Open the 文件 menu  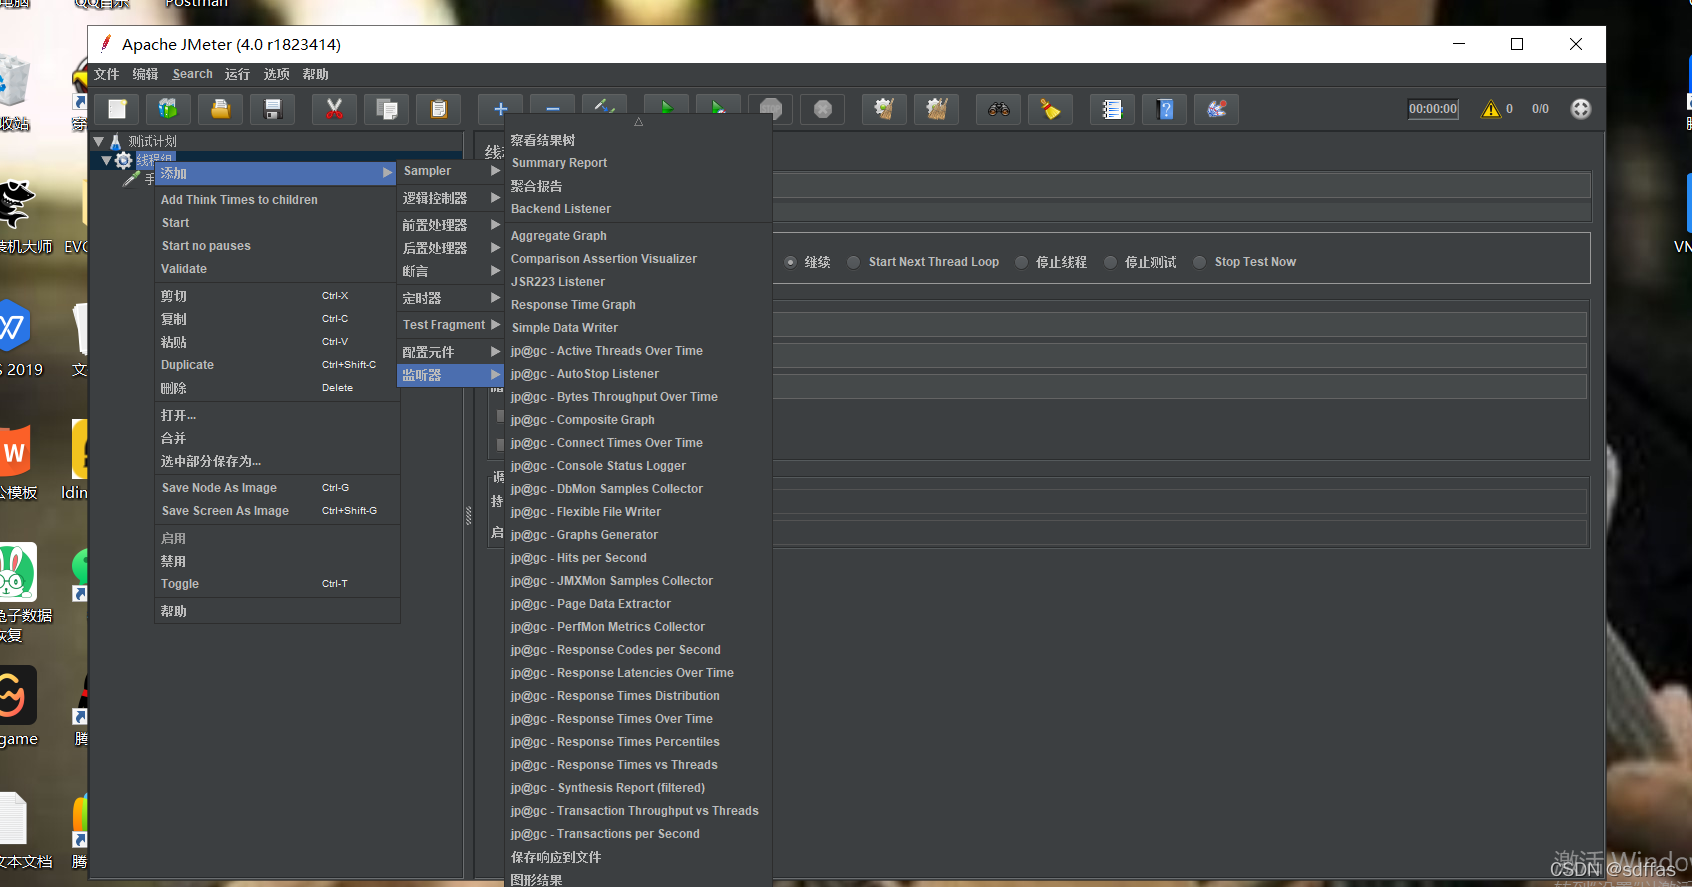coord(107,74)
